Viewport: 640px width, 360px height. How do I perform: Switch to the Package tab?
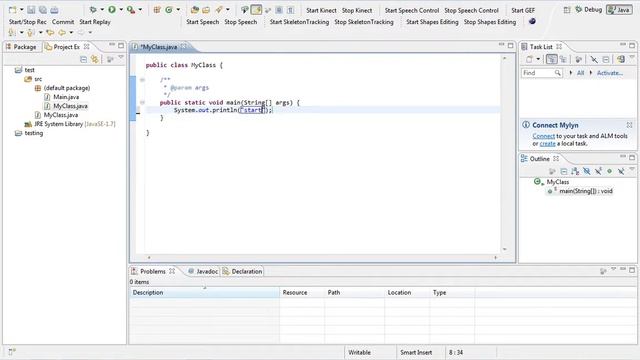[x=21, y=47]
